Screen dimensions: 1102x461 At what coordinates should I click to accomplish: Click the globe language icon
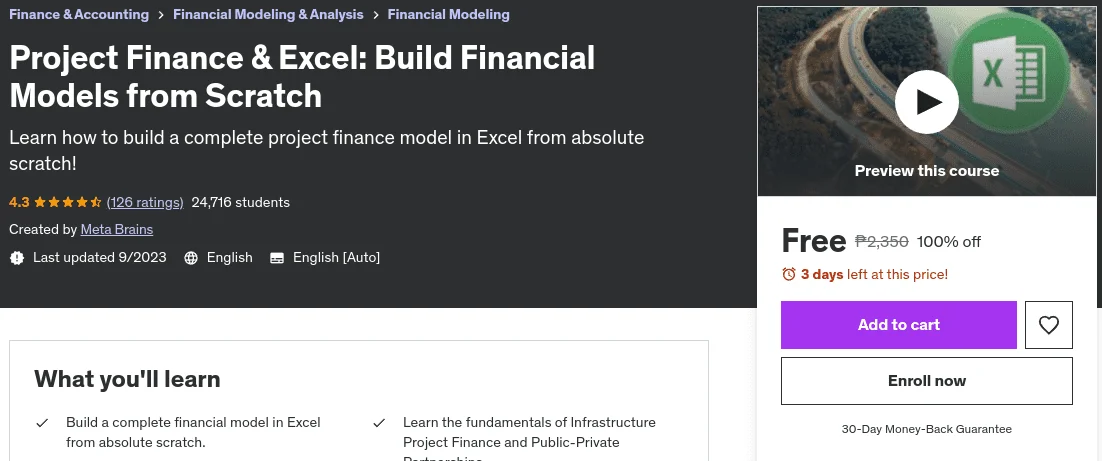(190, 258)
